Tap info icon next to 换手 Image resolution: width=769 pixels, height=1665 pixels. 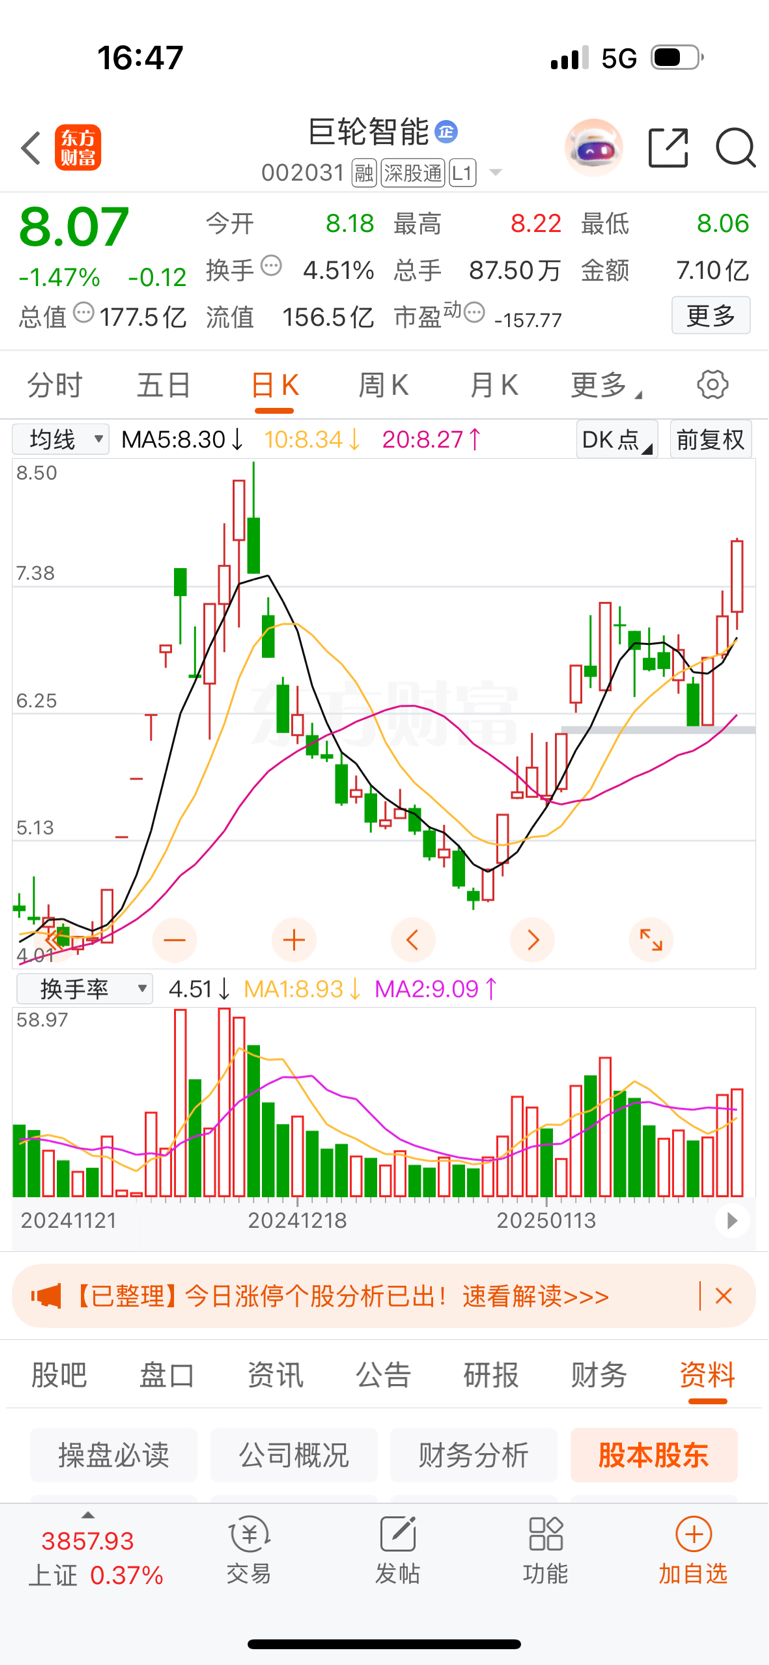coord(271,266)
